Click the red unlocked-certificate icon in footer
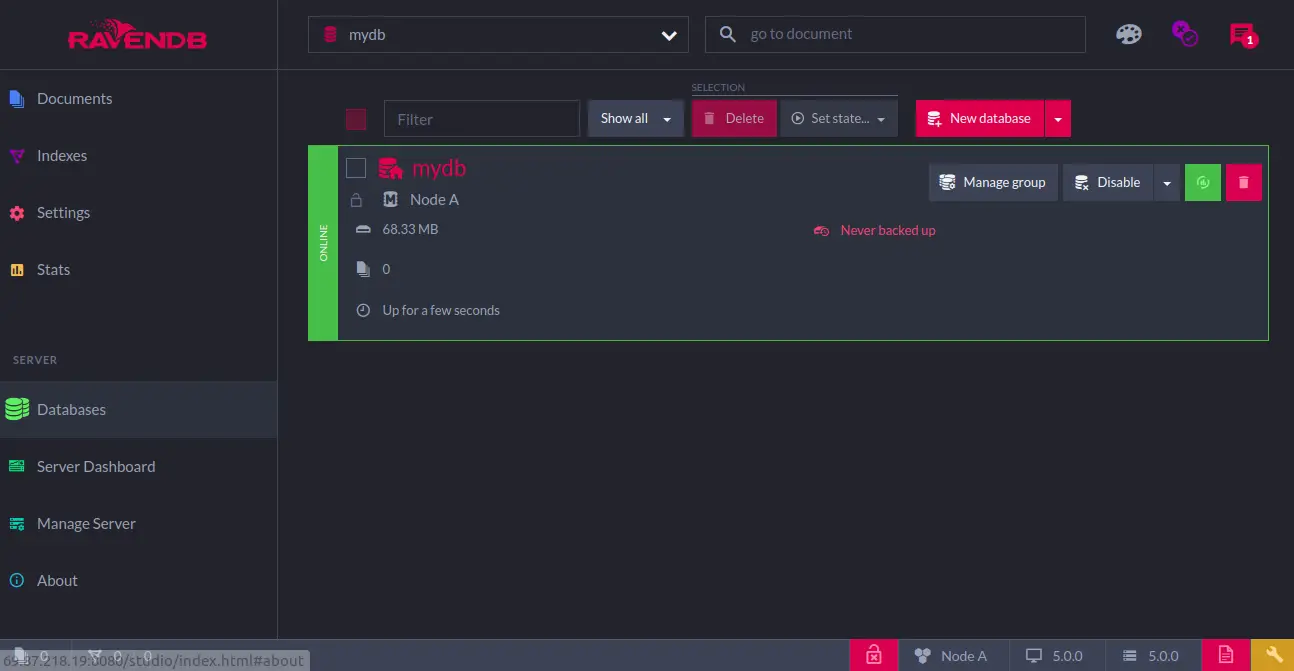This screenshot has height=671, width=1294. [x=874, y=656]
